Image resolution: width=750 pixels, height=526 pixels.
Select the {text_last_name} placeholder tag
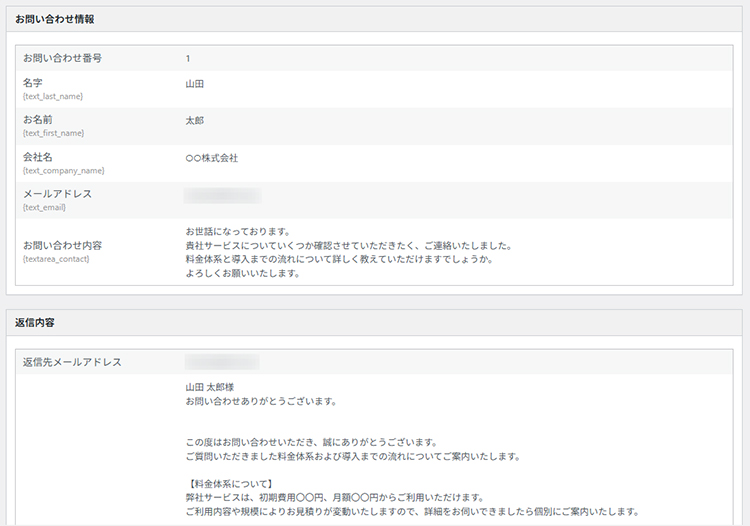coord(52,97)
